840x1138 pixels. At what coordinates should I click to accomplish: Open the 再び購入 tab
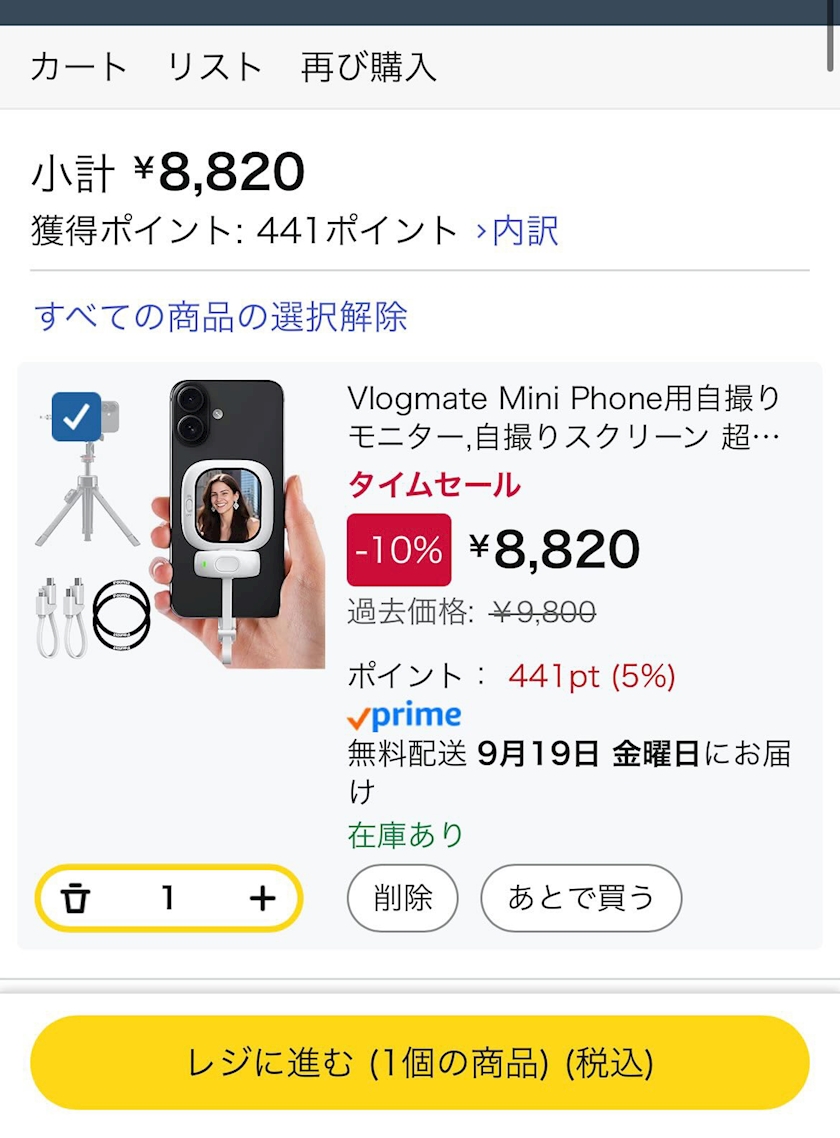click(369, 67)
